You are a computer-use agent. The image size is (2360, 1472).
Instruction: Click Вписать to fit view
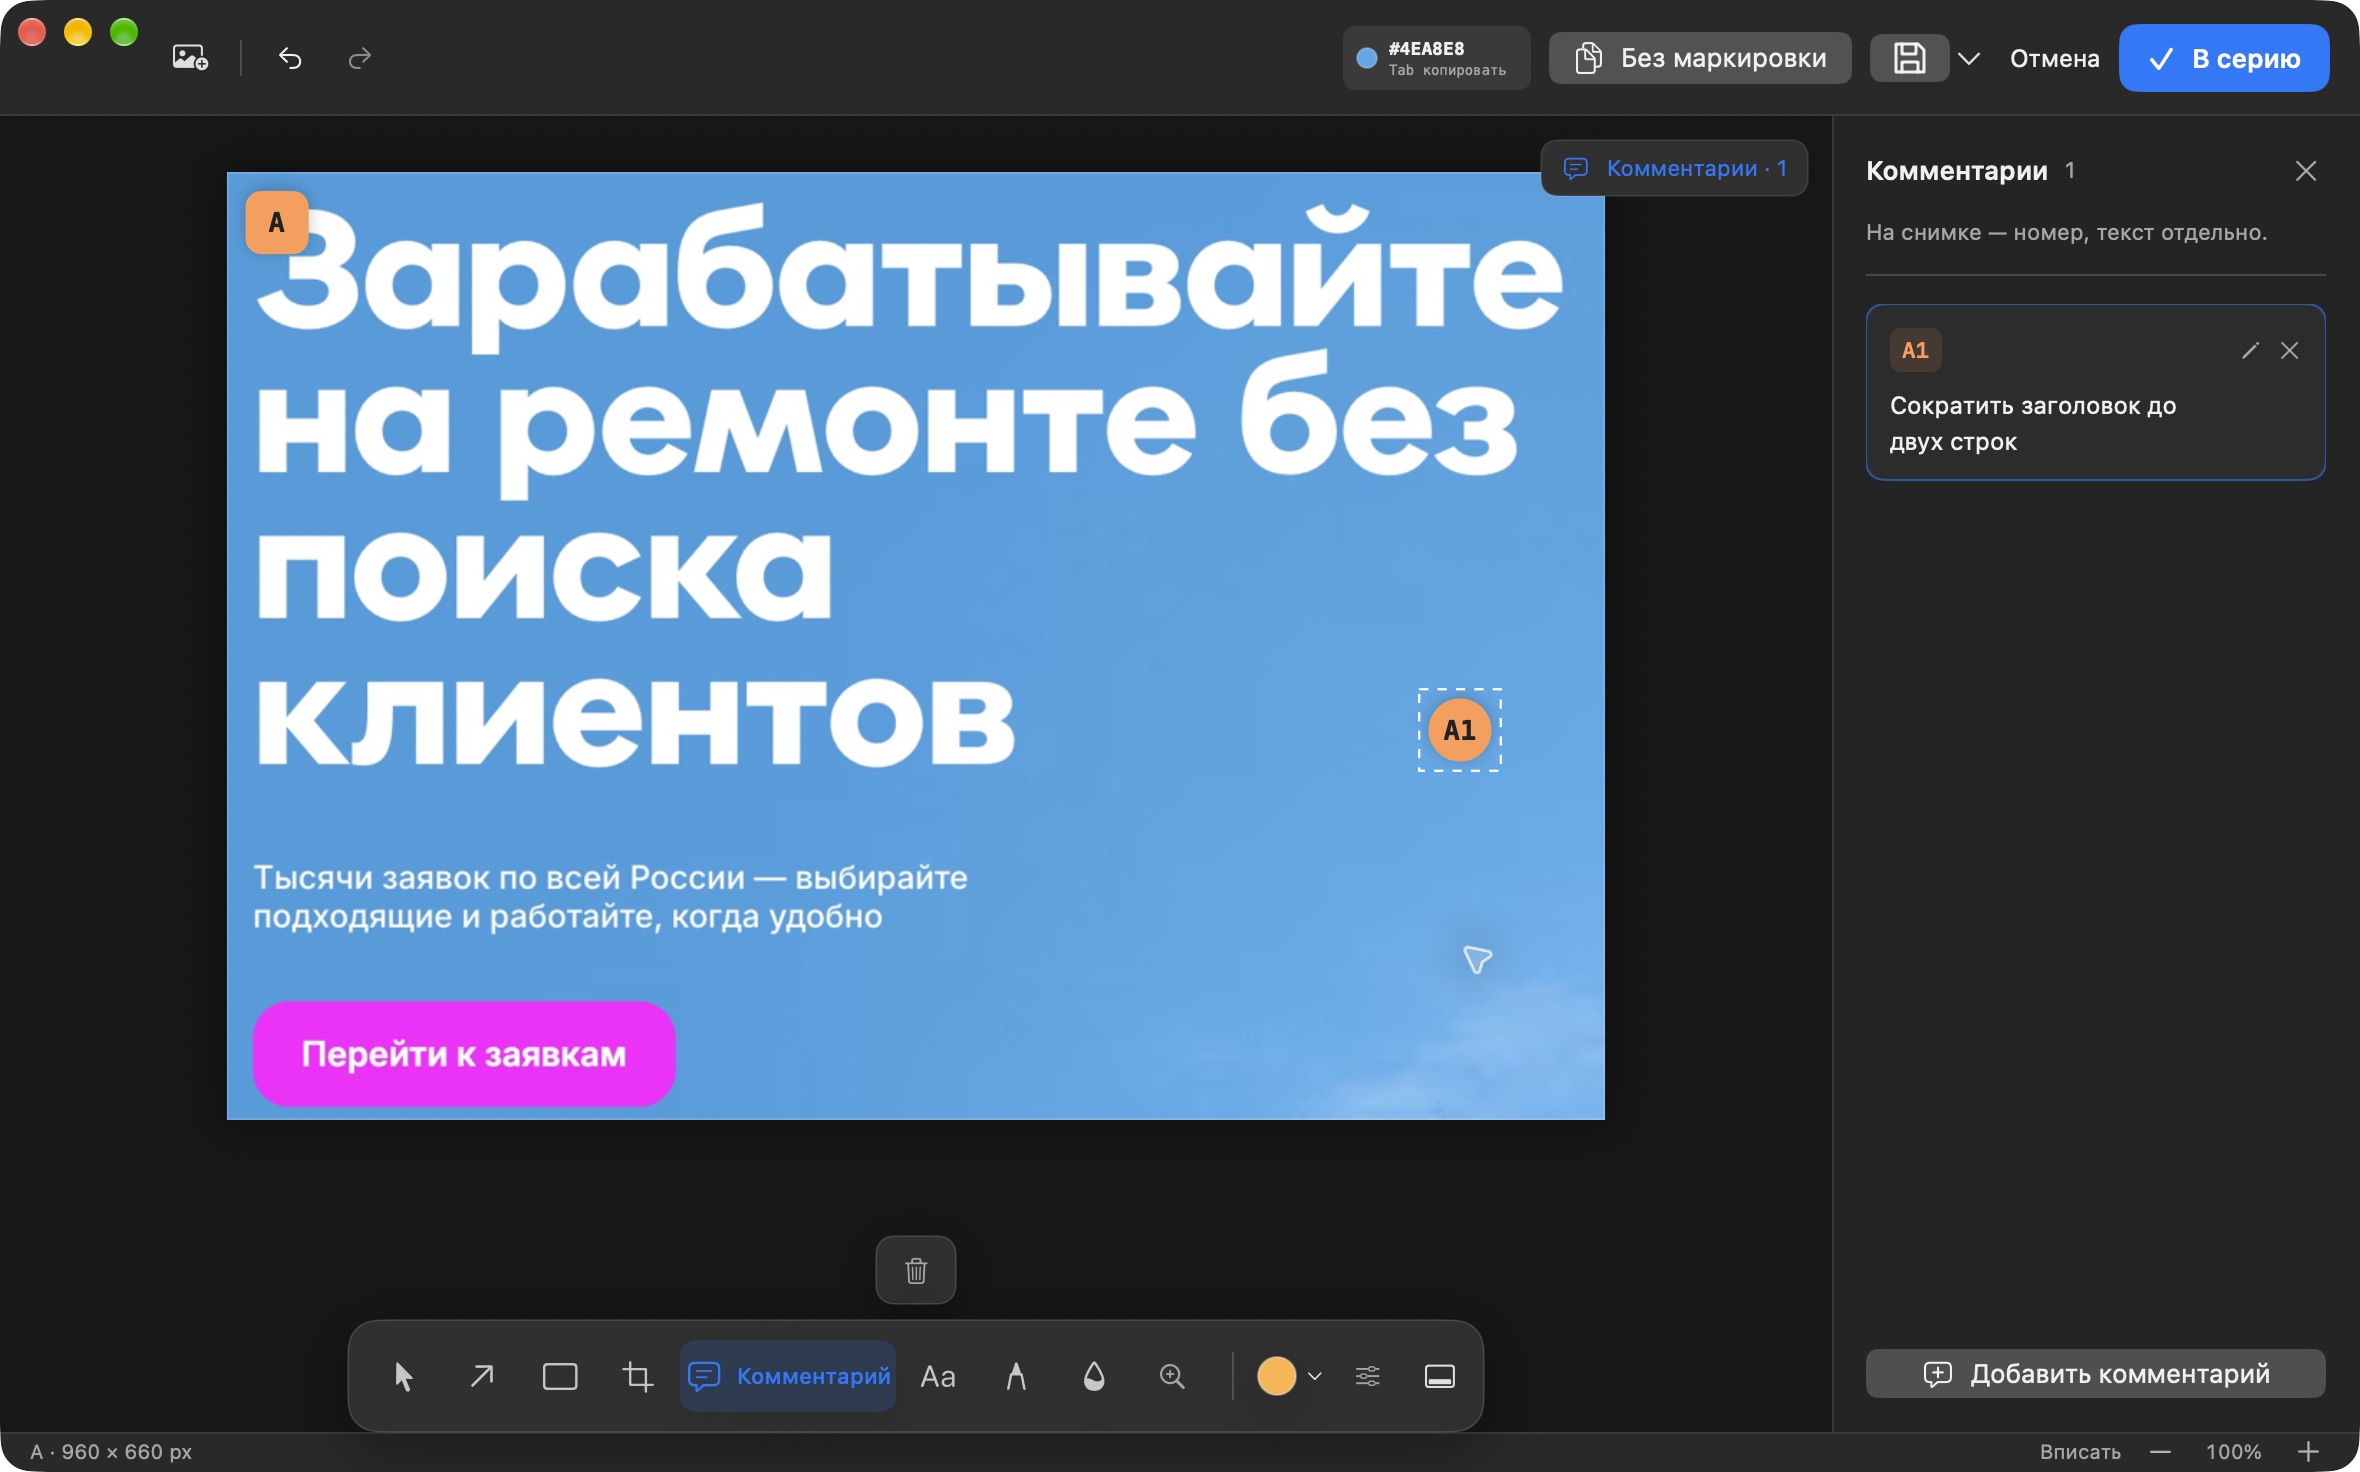[2080, 1451]
